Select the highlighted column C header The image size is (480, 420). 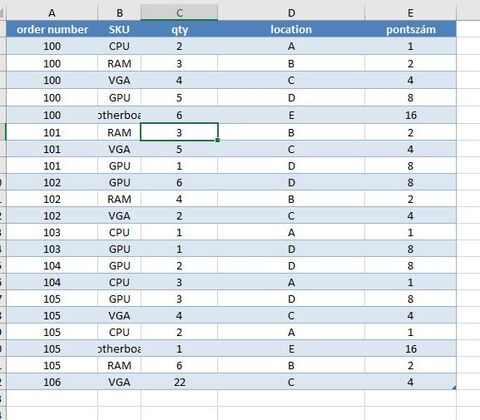tap(179, 13)
